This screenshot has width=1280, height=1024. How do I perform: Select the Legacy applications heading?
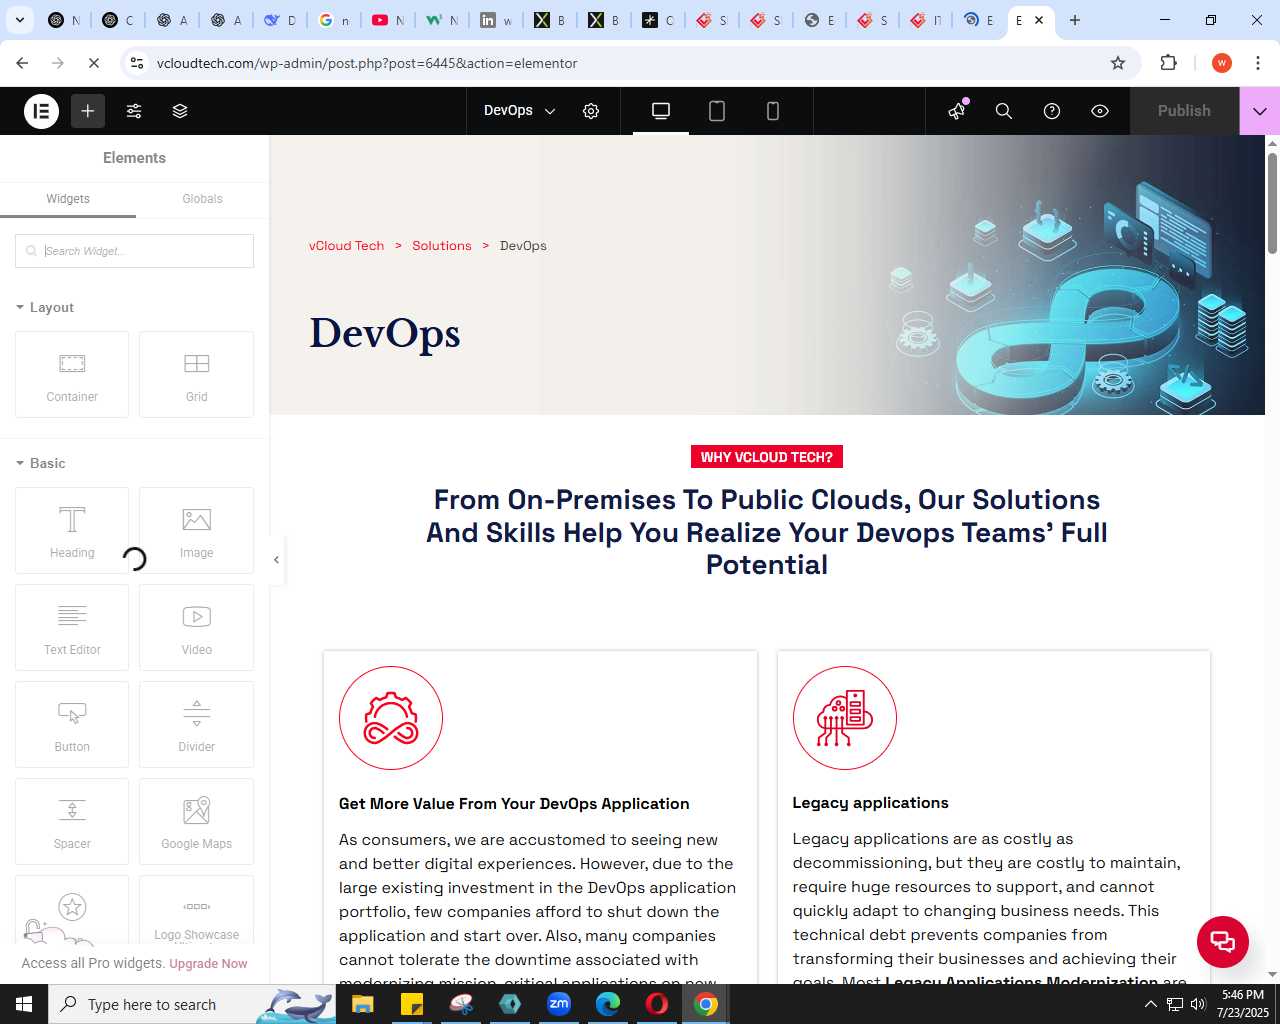coord(870,803)
